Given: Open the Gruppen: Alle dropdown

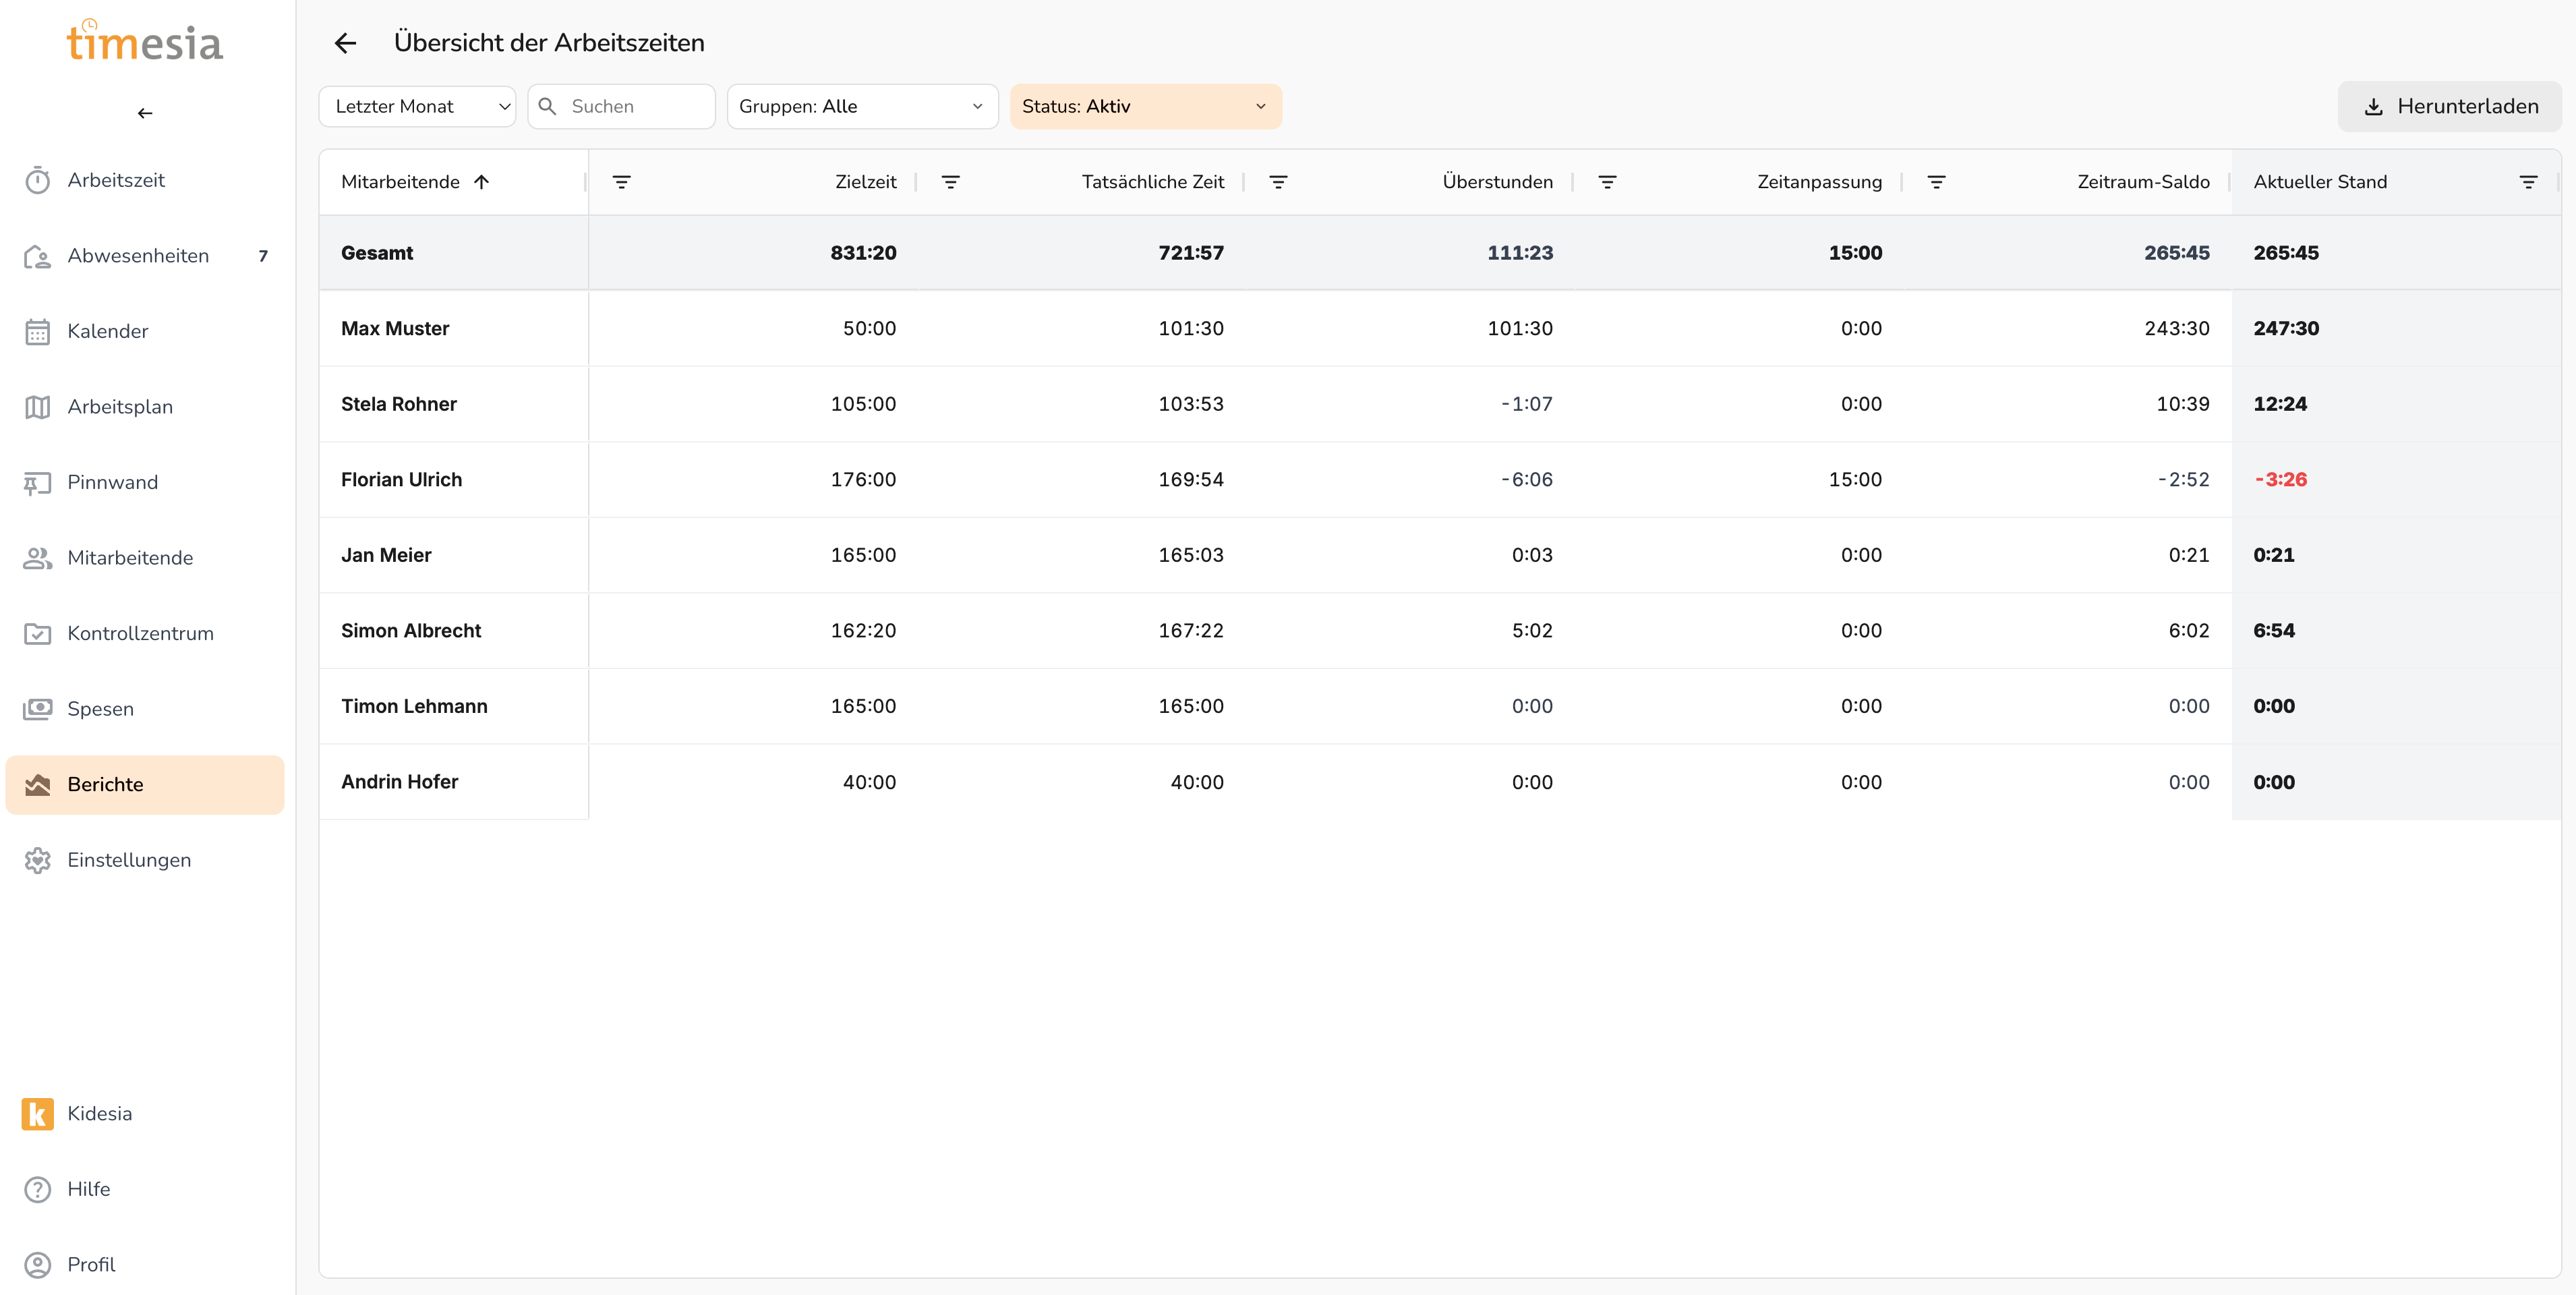Looking at the screenshot, I should [861, 106].
